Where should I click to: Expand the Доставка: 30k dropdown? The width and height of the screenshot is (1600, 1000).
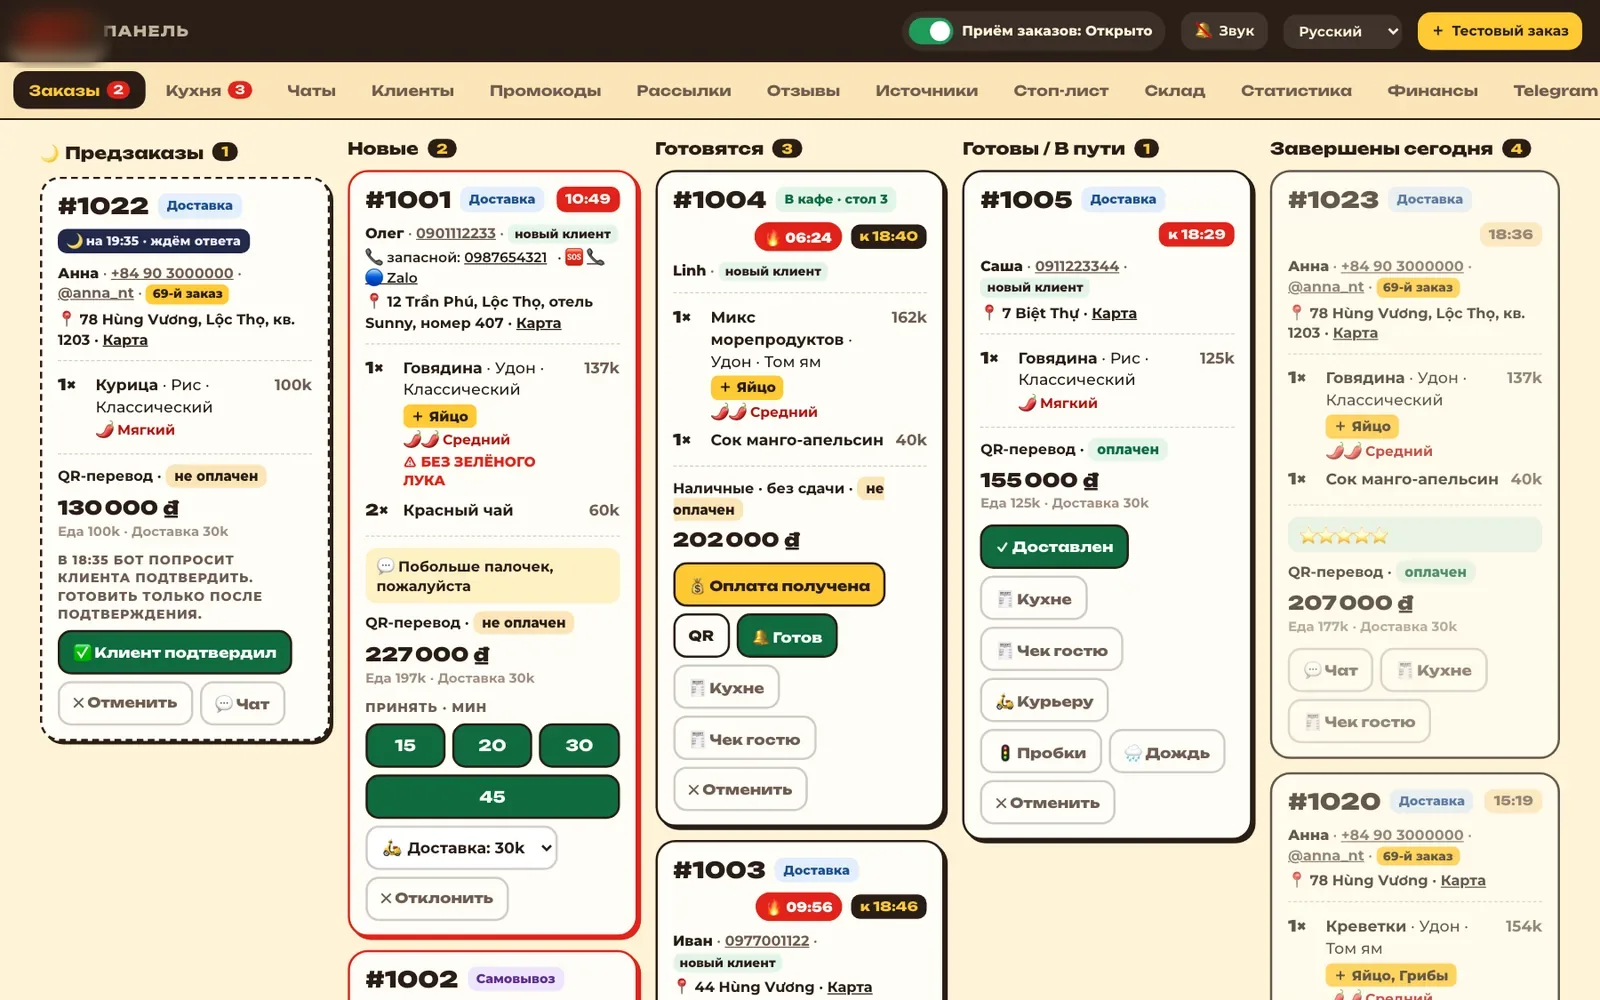461,848
